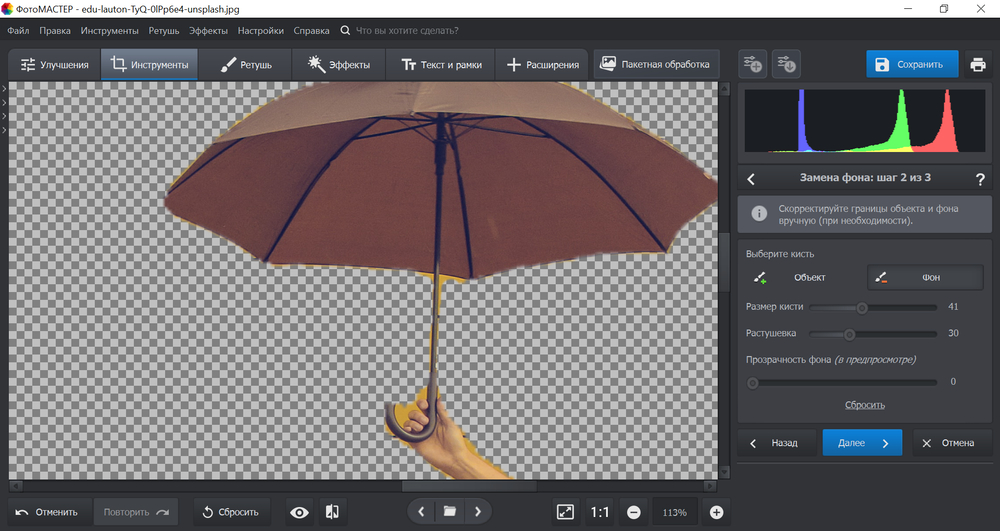Click the Далее button
This screenshot has height=531, width=1000.
point(862,442)
